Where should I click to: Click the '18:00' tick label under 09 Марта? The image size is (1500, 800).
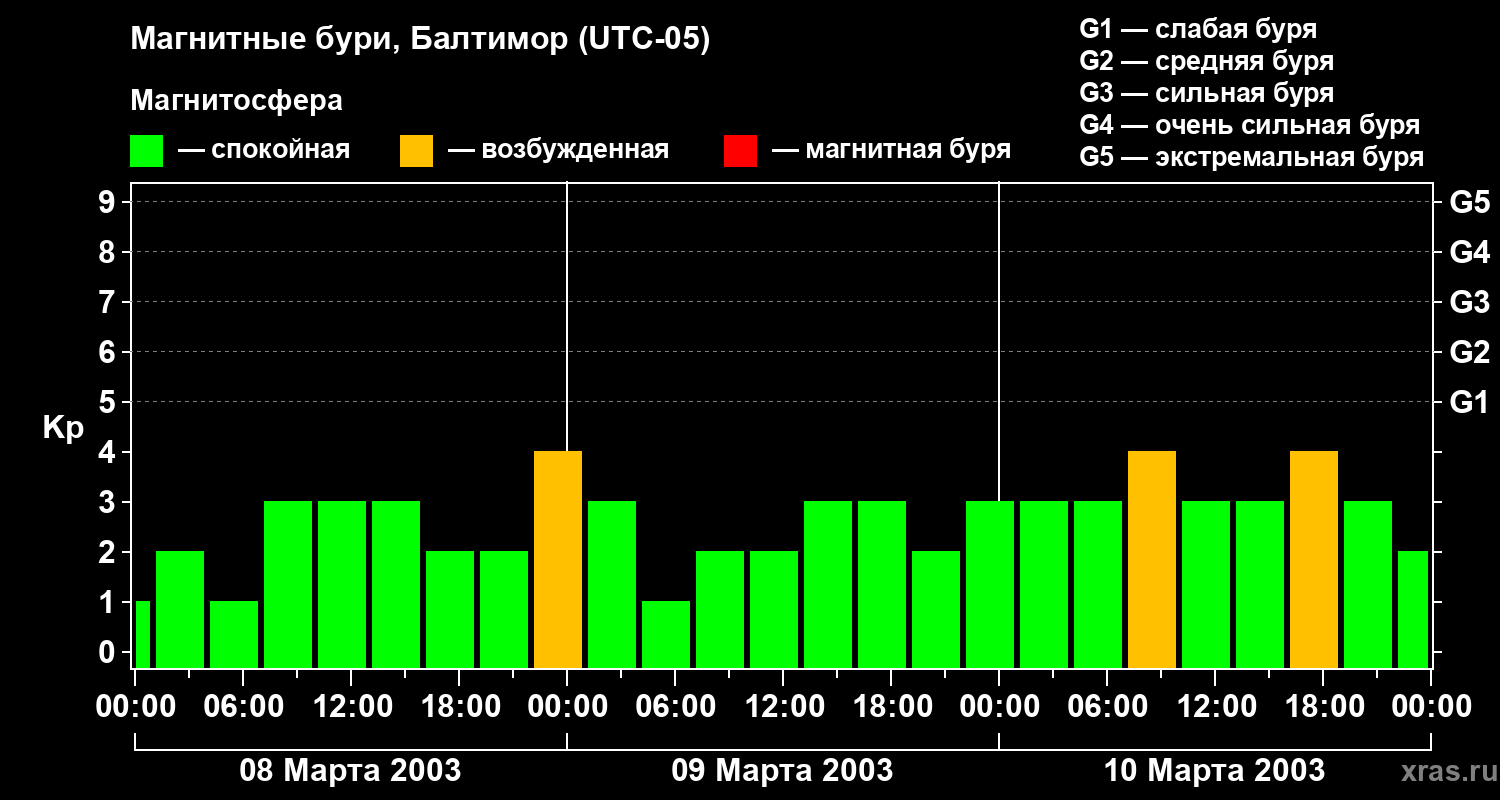(x=891, y=707)
